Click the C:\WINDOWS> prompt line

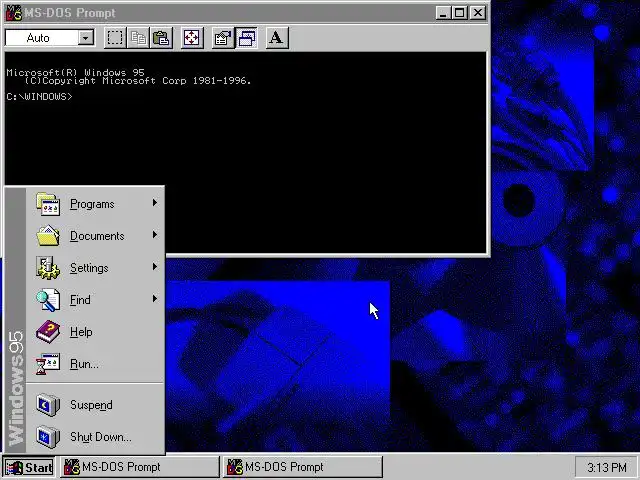click(x=40, y=97)
